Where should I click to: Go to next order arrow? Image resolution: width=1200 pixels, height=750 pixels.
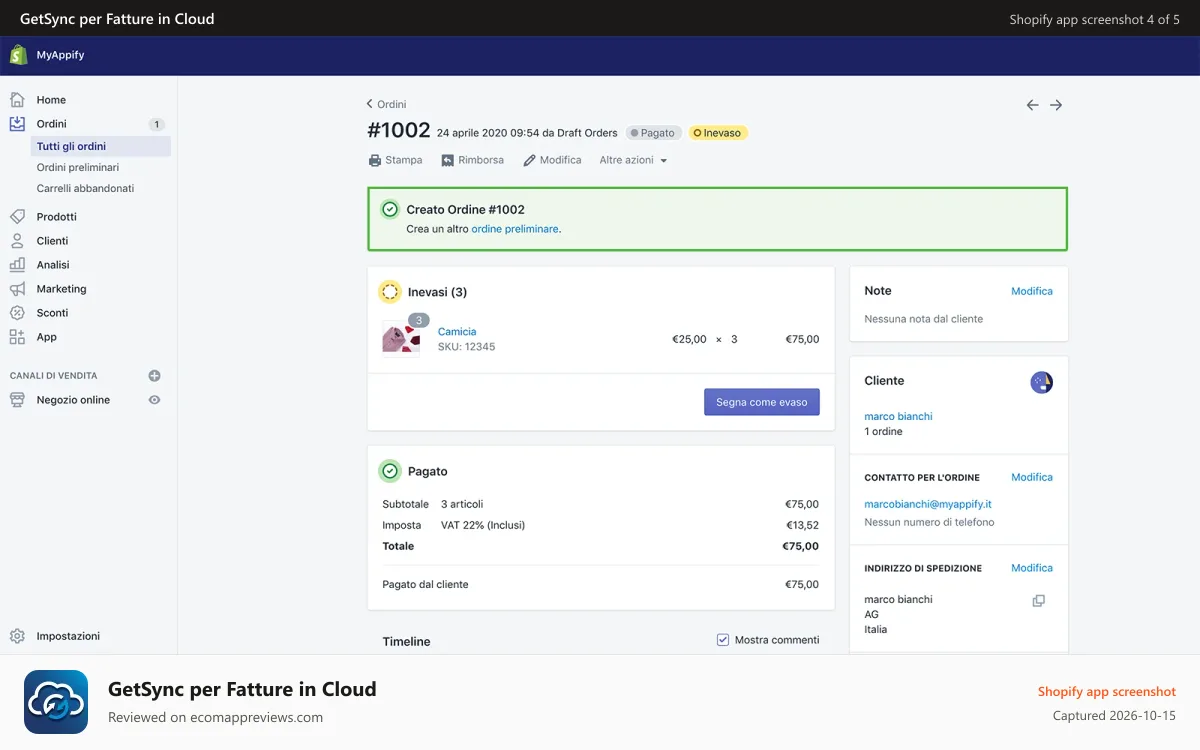tap(1056, 105)
